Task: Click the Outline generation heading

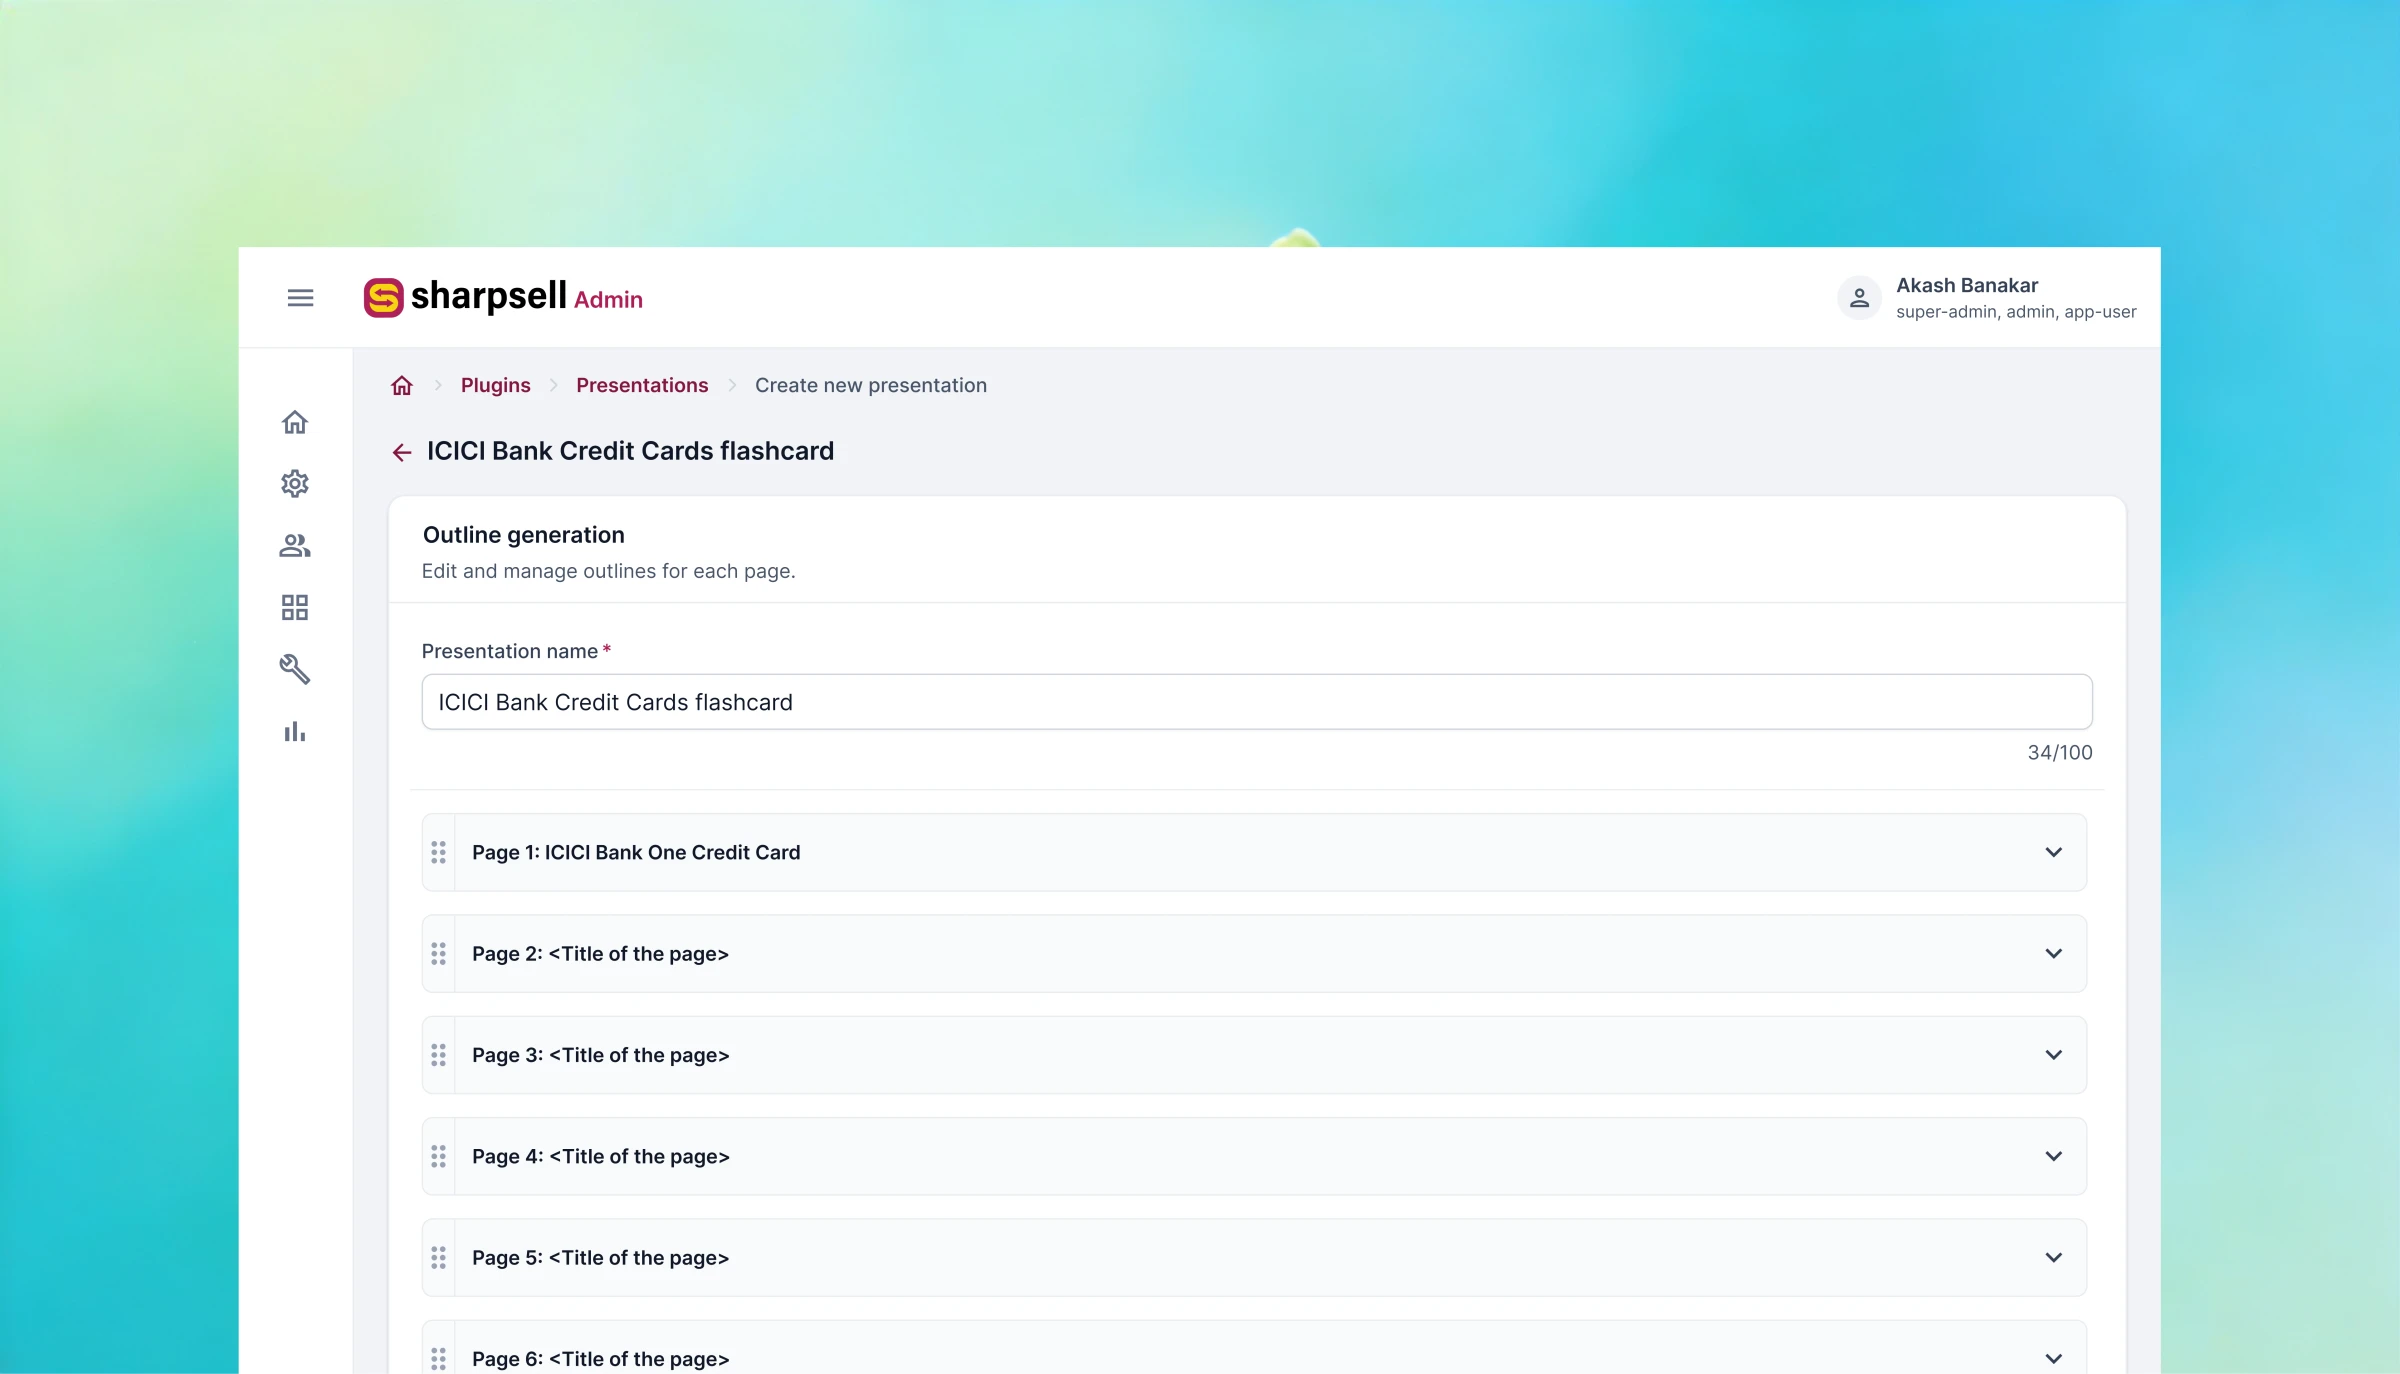Action: [524, 535]
